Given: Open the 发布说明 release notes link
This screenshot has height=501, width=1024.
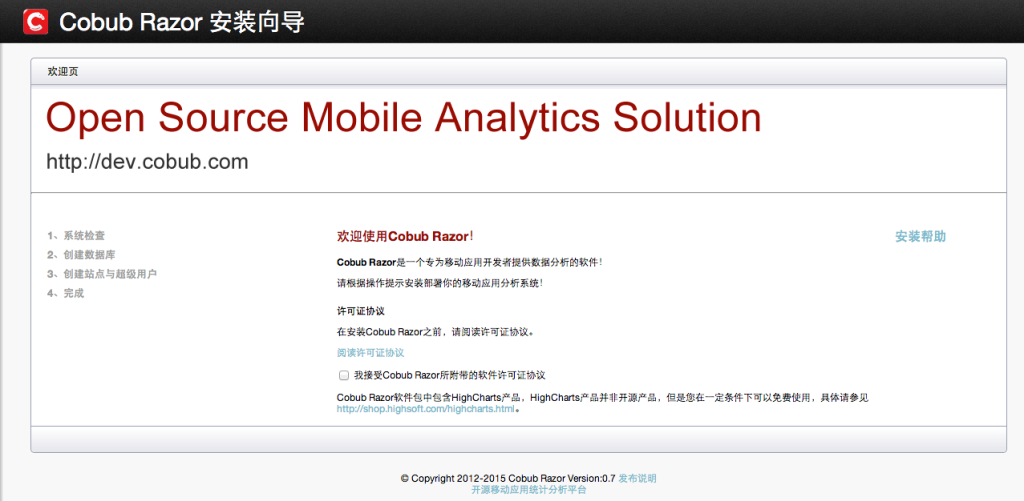Looking at the screenshot, I should (x=637, y=478).
